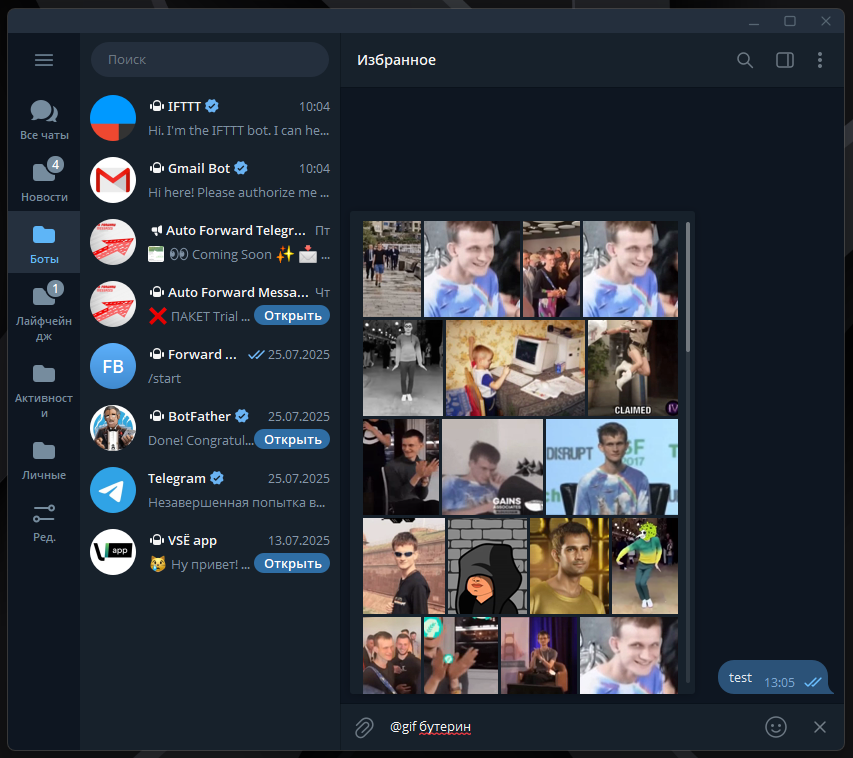The height and width of the screenshot is (758, 853).
Task: Select the DISRUPT stage GIF thumbnail
Action: (x=611, y=467)
